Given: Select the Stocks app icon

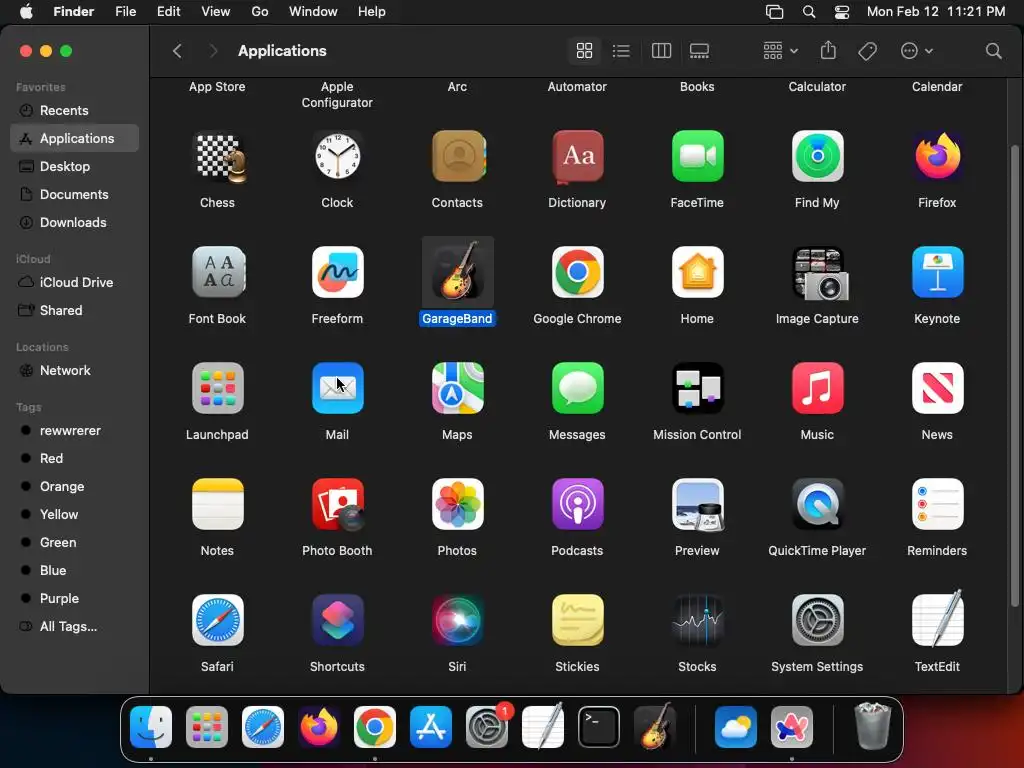Looking at the screenshot, I should [697, 620].
